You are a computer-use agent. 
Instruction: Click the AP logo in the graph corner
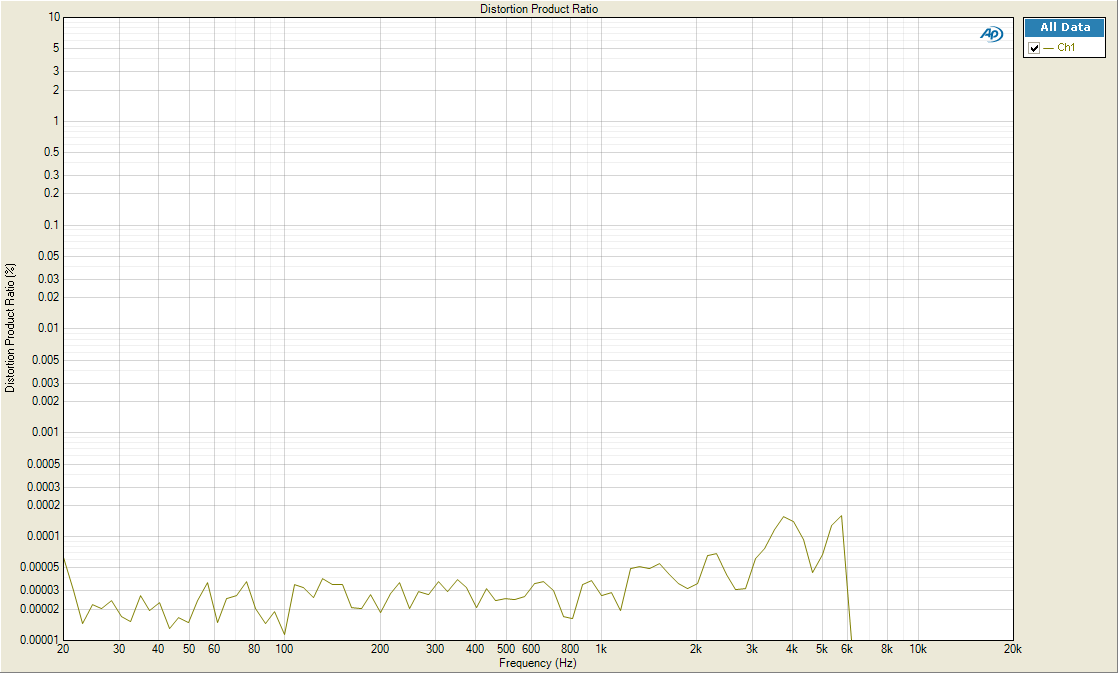click(x=992, y=34)
